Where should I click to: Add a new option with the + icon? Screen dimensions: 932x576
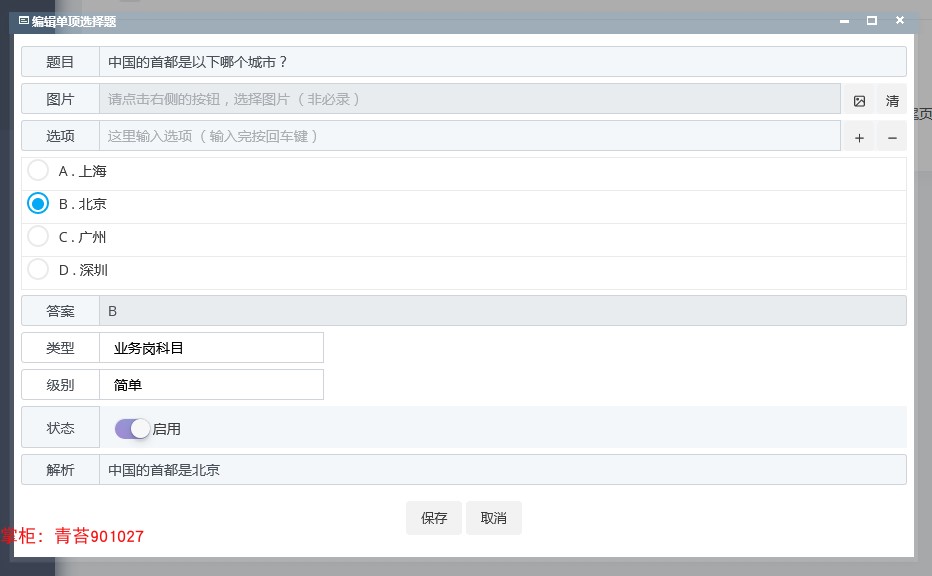point(859,136)
